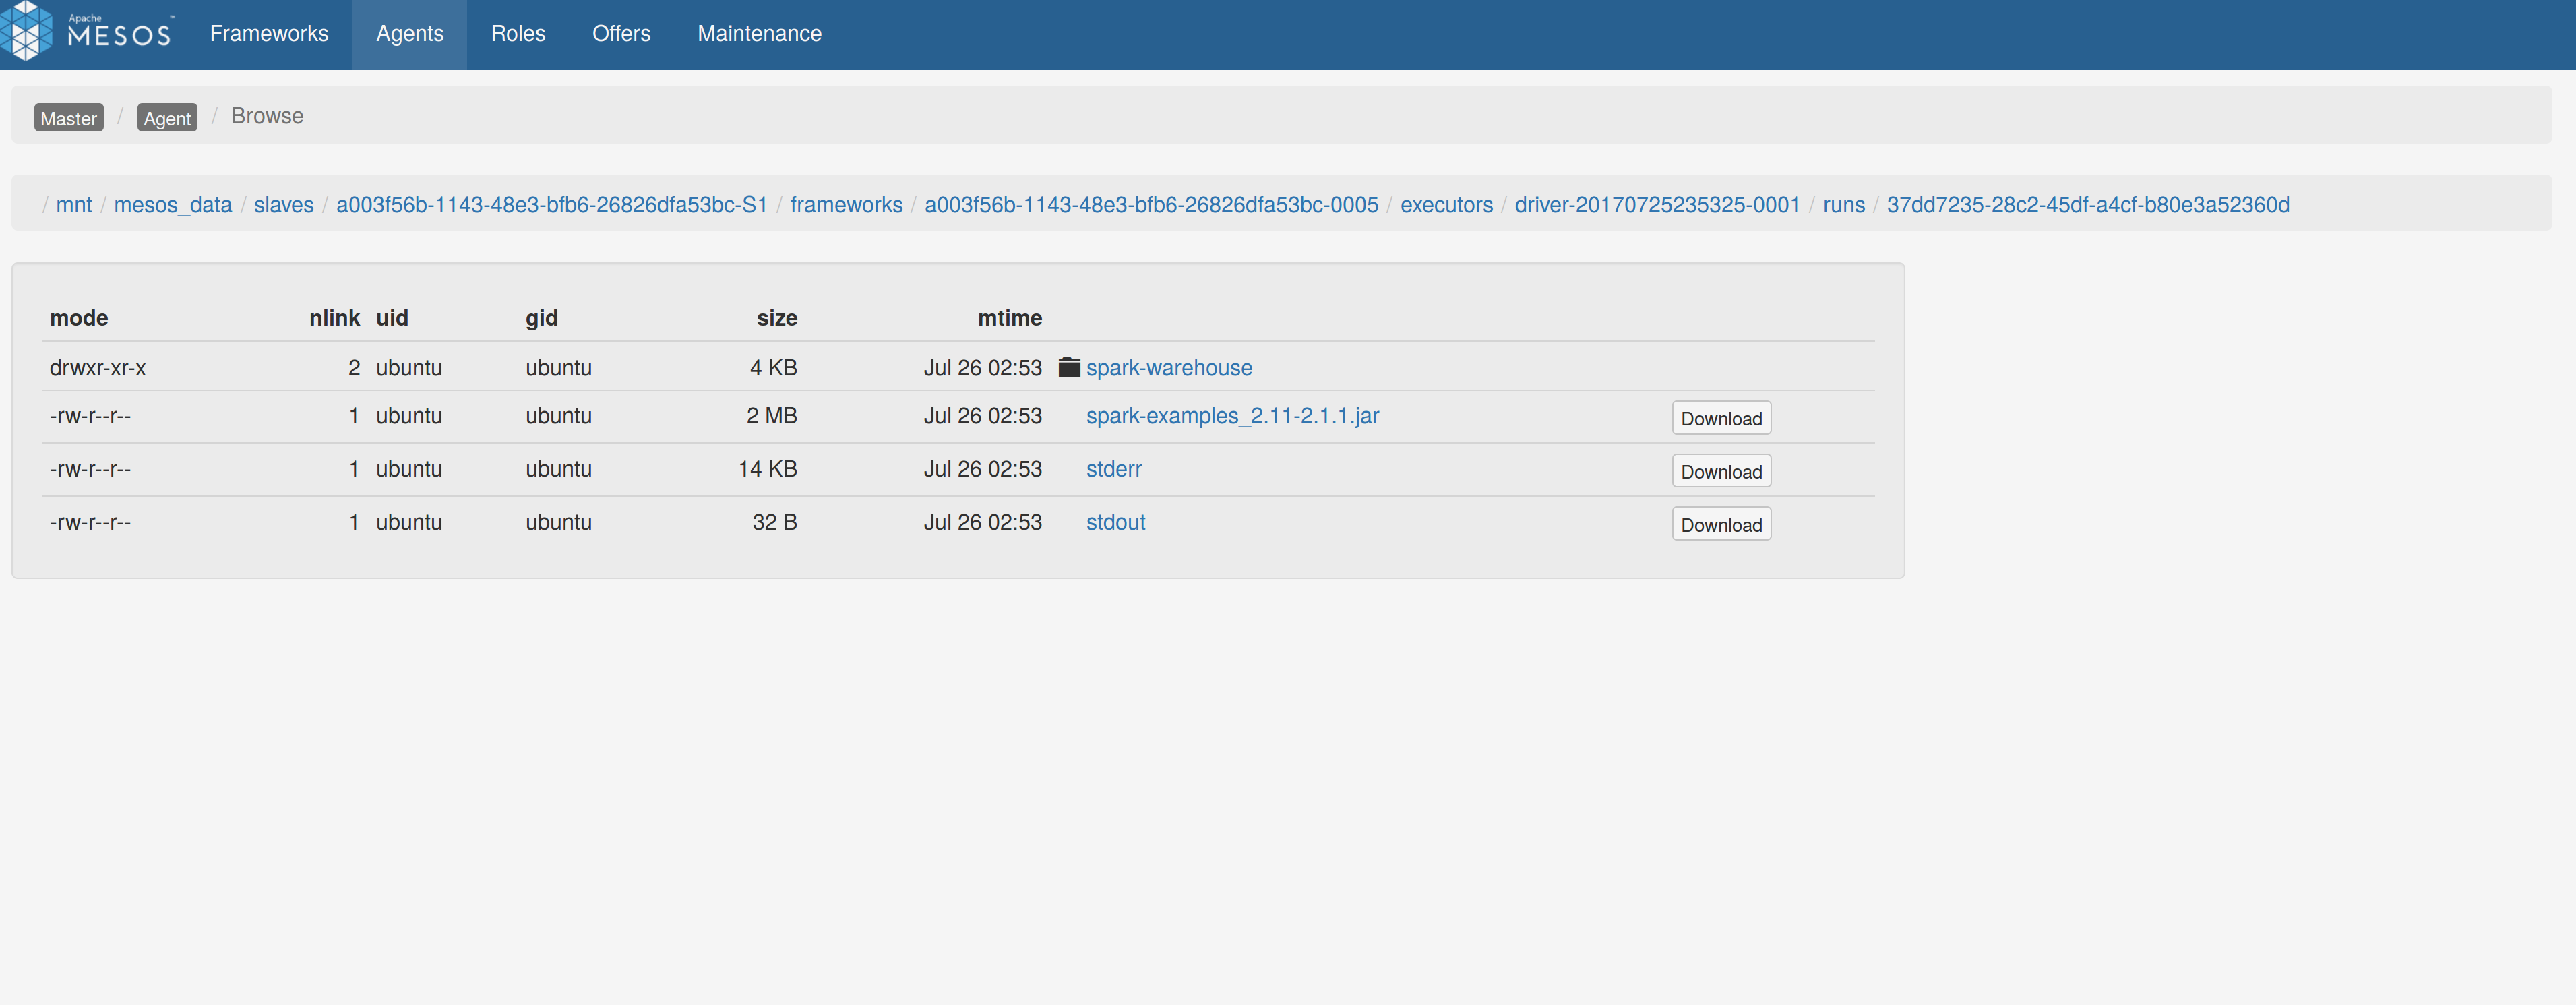Download the stdout file
The height and width of the screenshot is (1005, 2576).
pyautogui.click(x=1721, y=524)
